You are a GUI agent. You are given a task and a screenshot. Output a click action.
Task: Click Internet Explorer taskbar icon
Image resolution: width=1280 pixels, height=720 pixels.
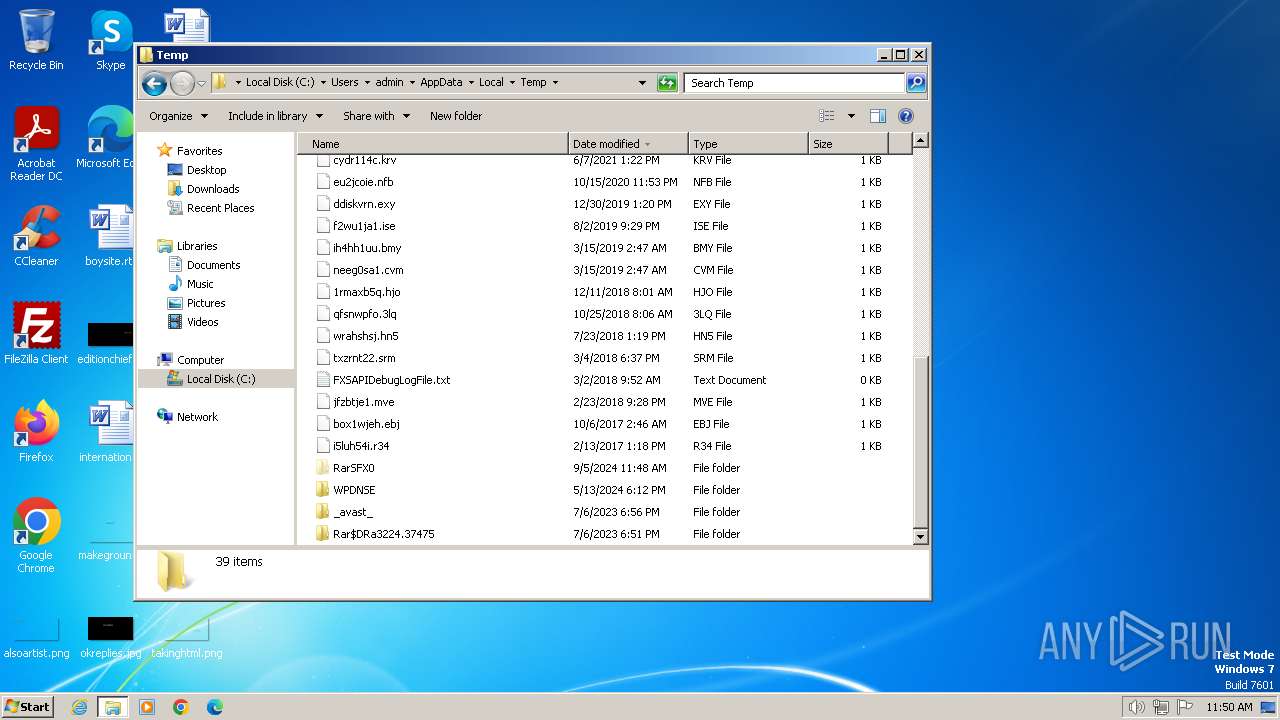coord(79,707)
